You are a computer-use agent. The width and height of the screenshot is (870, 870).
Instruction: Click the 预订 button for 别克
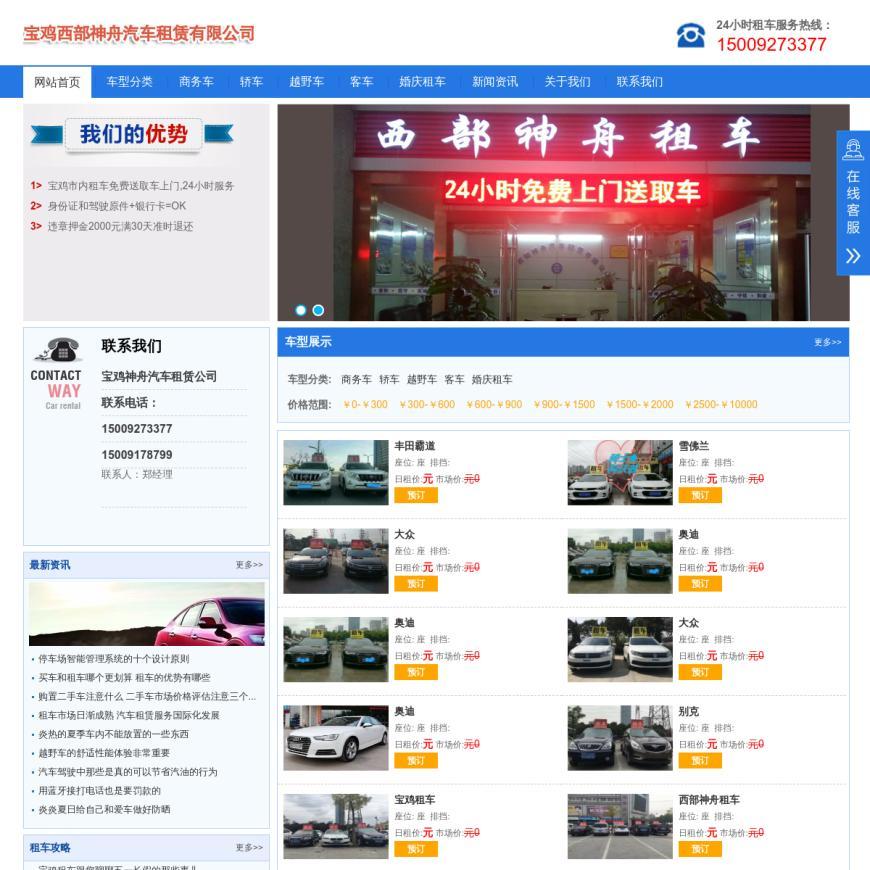pos(700,761)
